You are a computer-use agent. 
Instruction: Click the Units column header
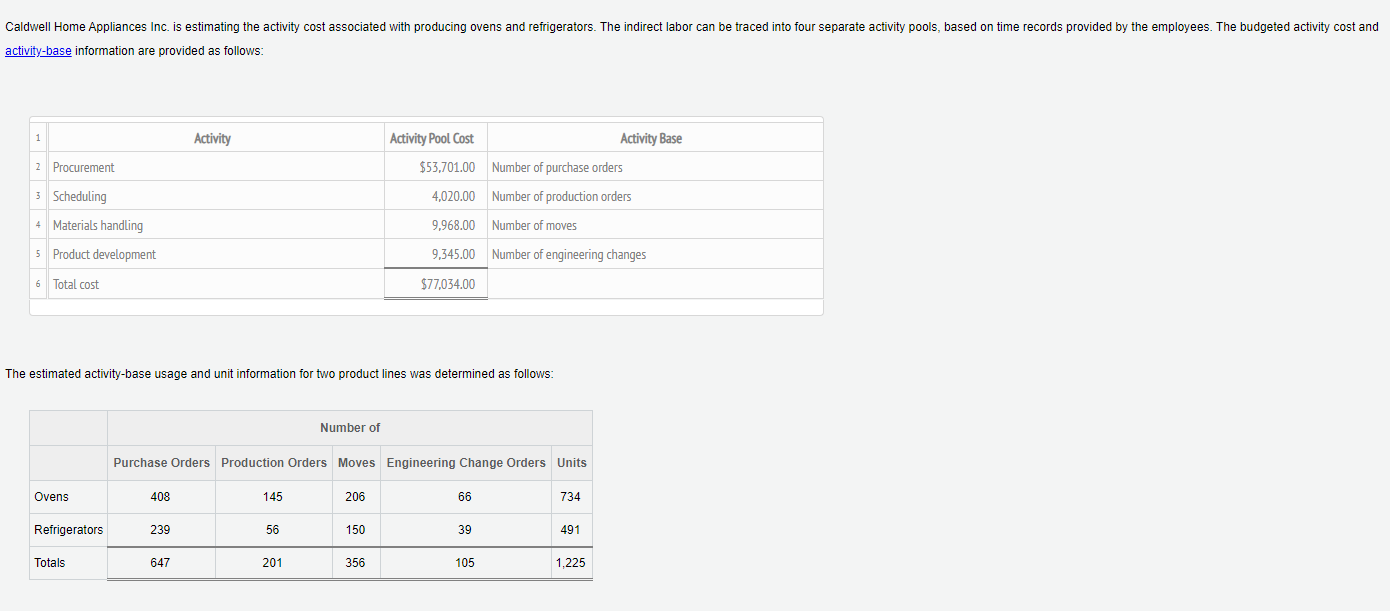coord(571,462)
